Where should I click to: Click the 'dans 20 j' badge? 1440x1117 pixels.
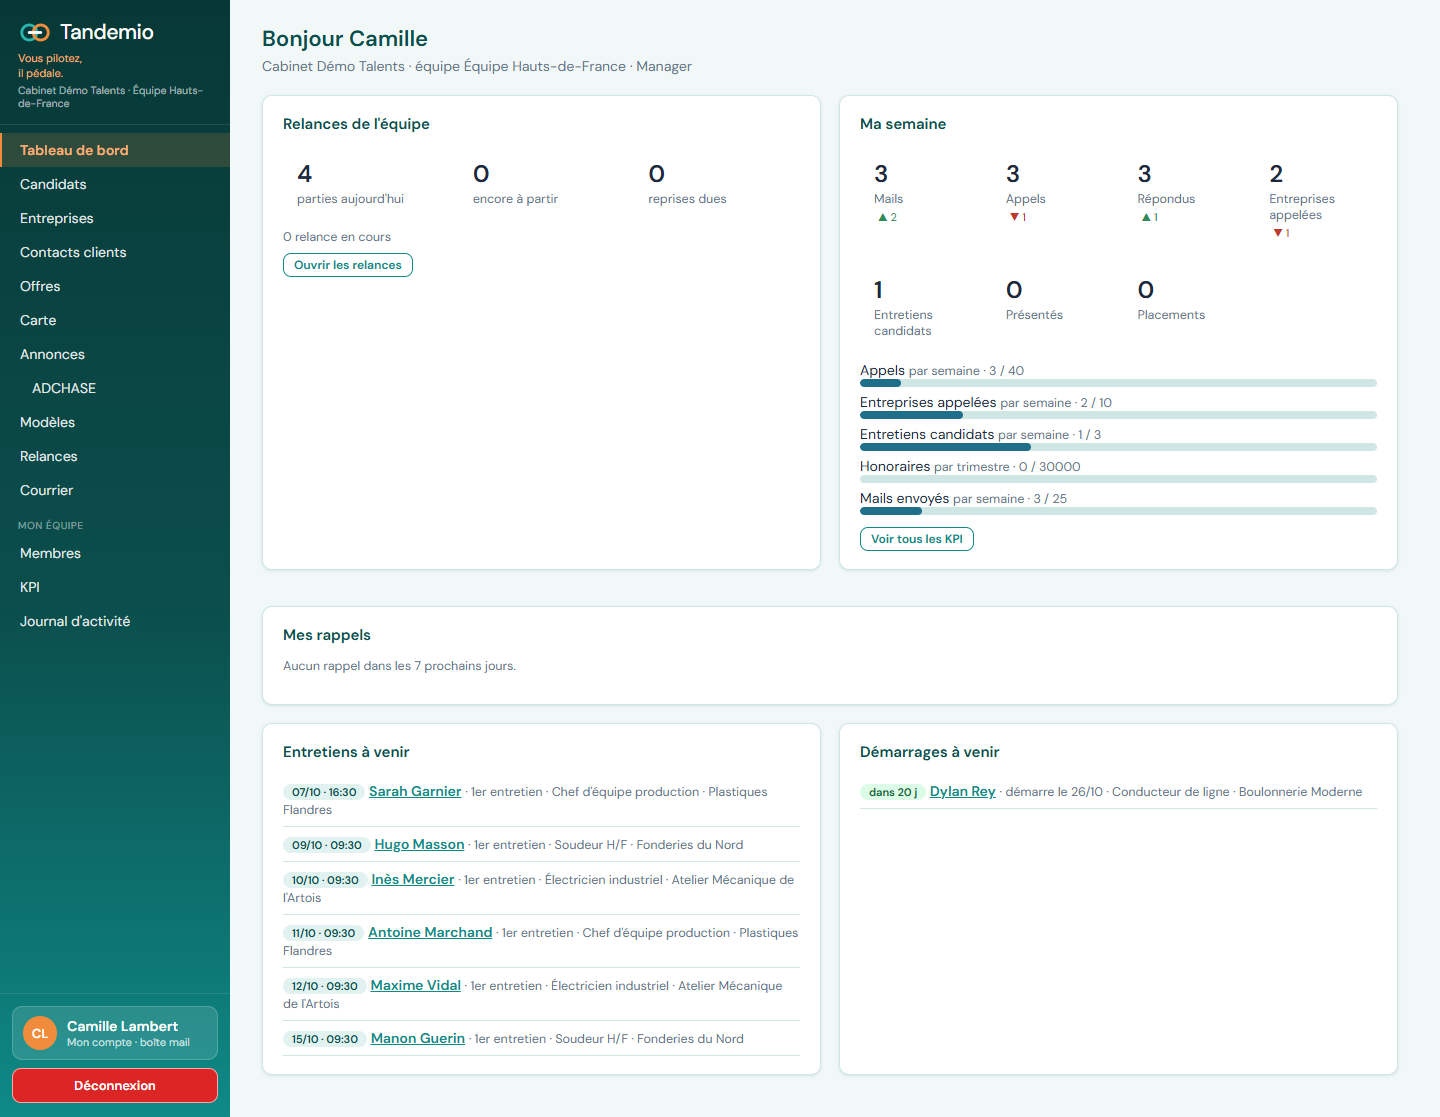click(x=893, y=792)
